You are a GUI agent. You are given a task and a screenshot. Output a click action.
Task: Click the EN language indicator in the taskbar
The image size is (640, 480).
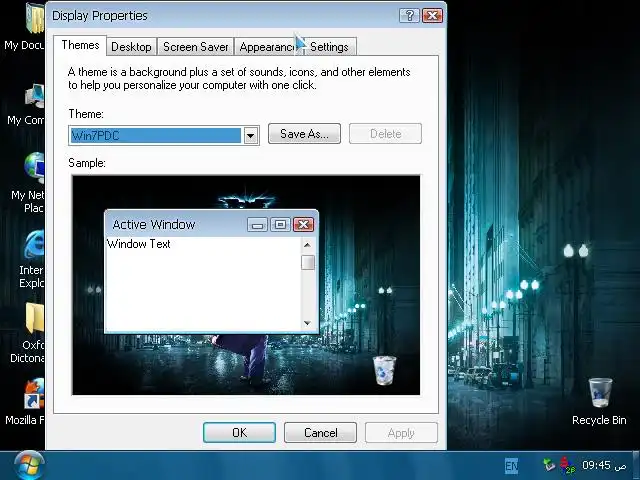point(511,465)
